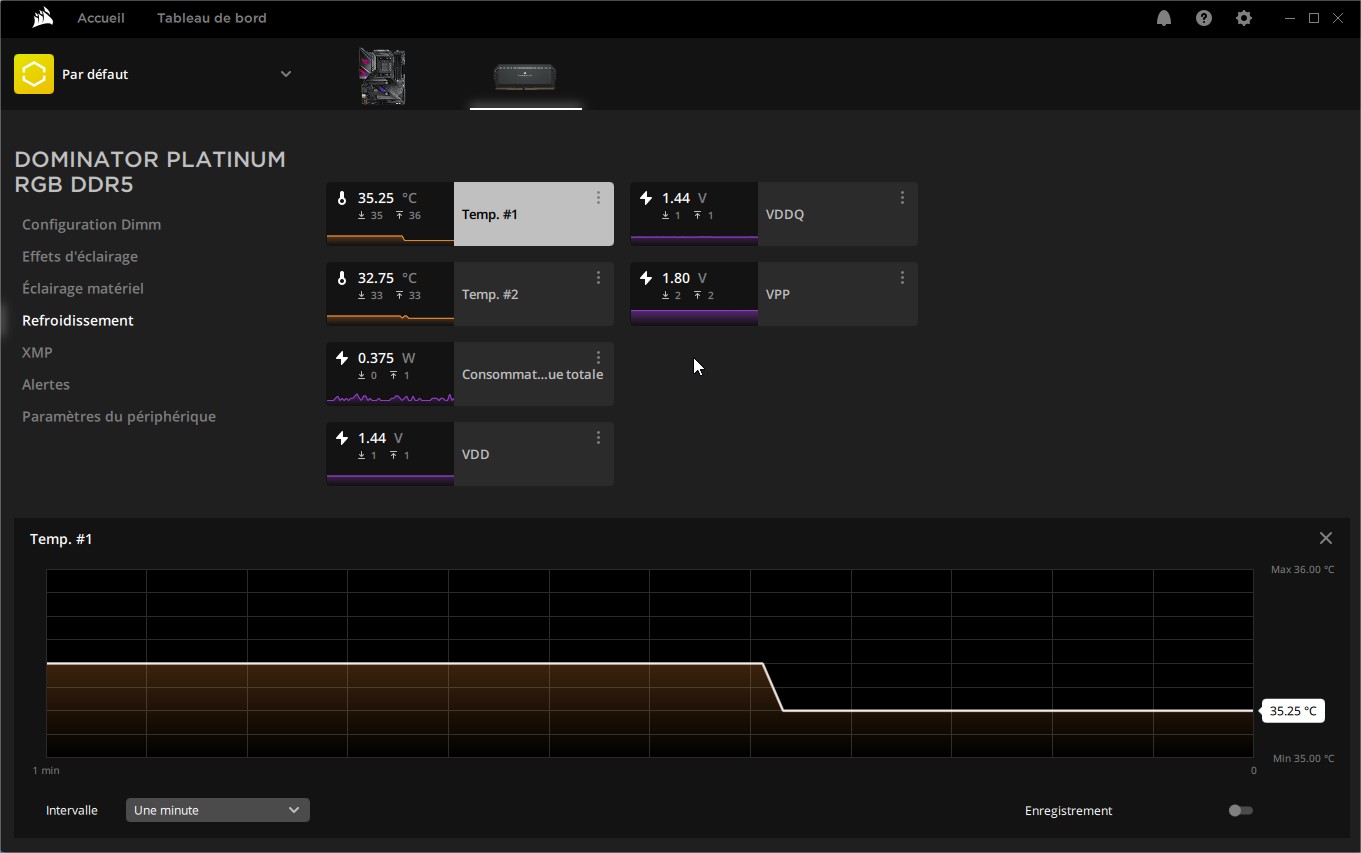Open Éclairage matériel section
1361x853 pixels.
click(x=83, y=289)
